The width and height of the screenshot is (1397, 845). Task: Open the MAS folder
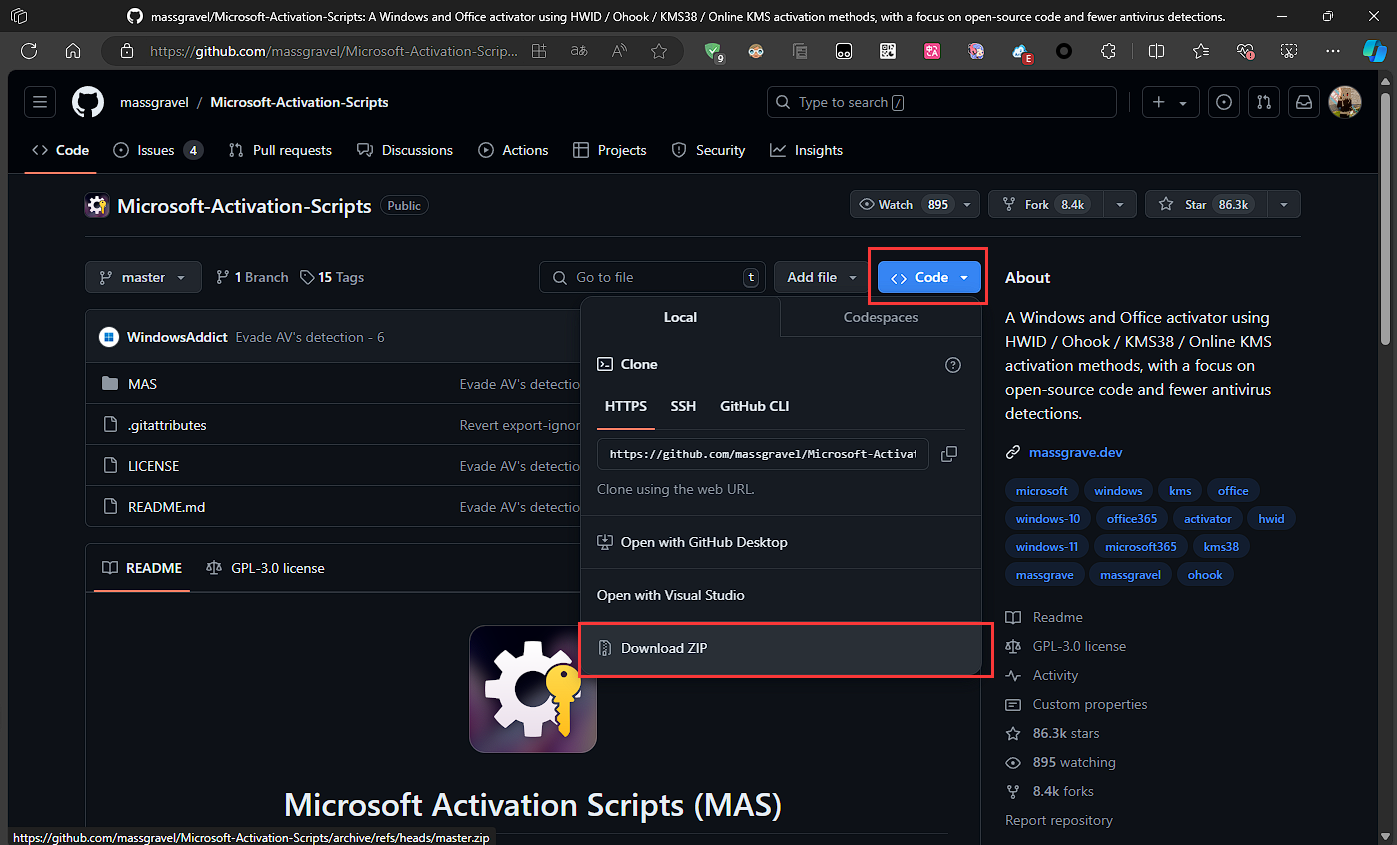point(142,384)
